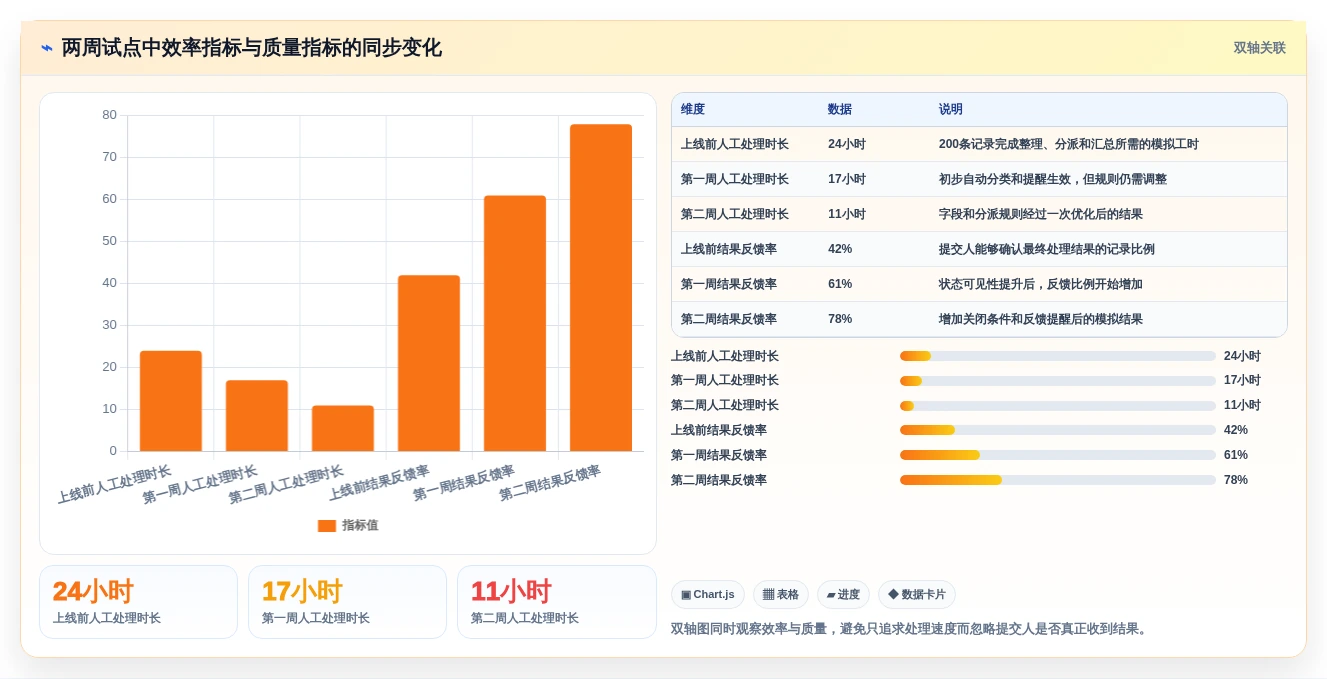1327x679 pixels.
Task: Click description 字段和分派规则经过一次优化后的结果
Action: (1041, 214)
